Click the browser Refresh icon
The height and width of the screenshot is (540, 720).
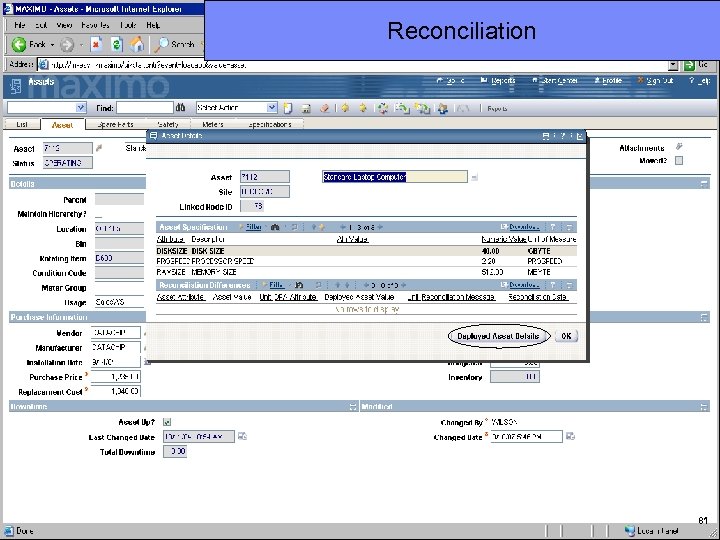tap(116, 45)
